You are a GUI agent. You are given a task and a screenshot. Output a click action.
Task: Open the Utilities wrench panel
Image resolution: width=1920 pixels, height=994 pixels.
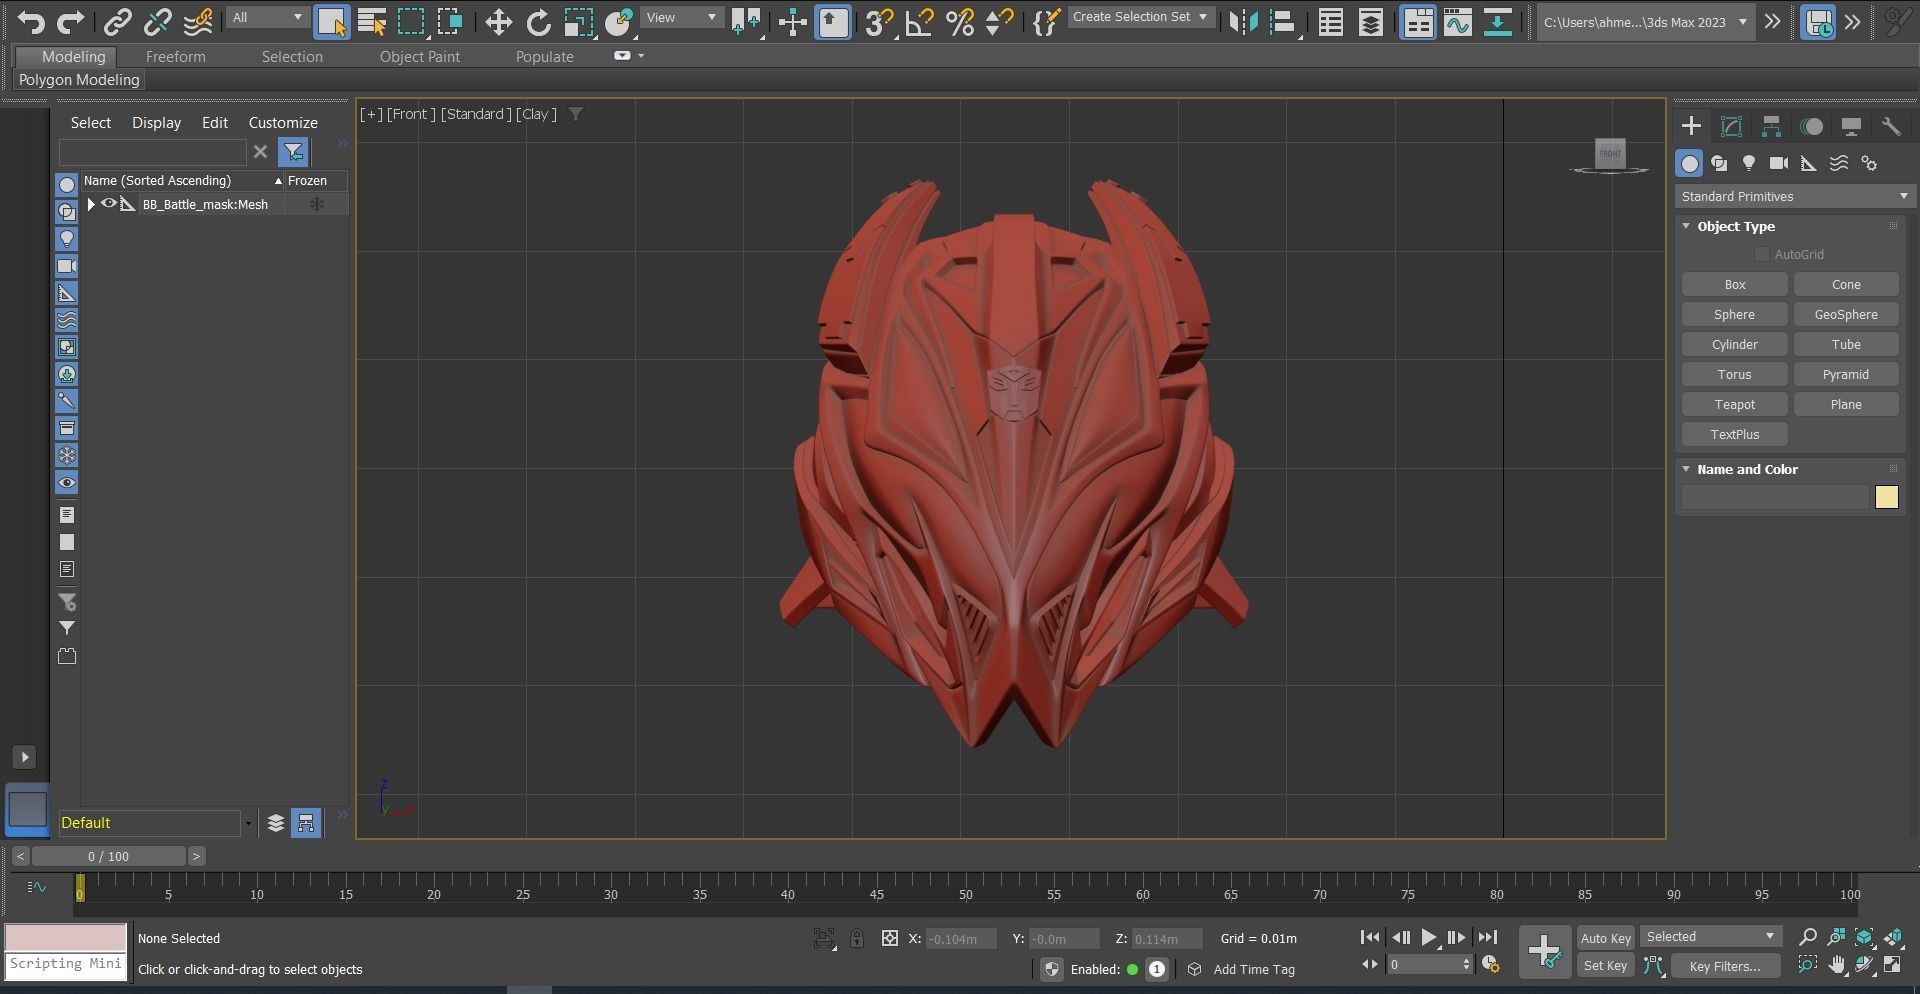click(1890, 127)
